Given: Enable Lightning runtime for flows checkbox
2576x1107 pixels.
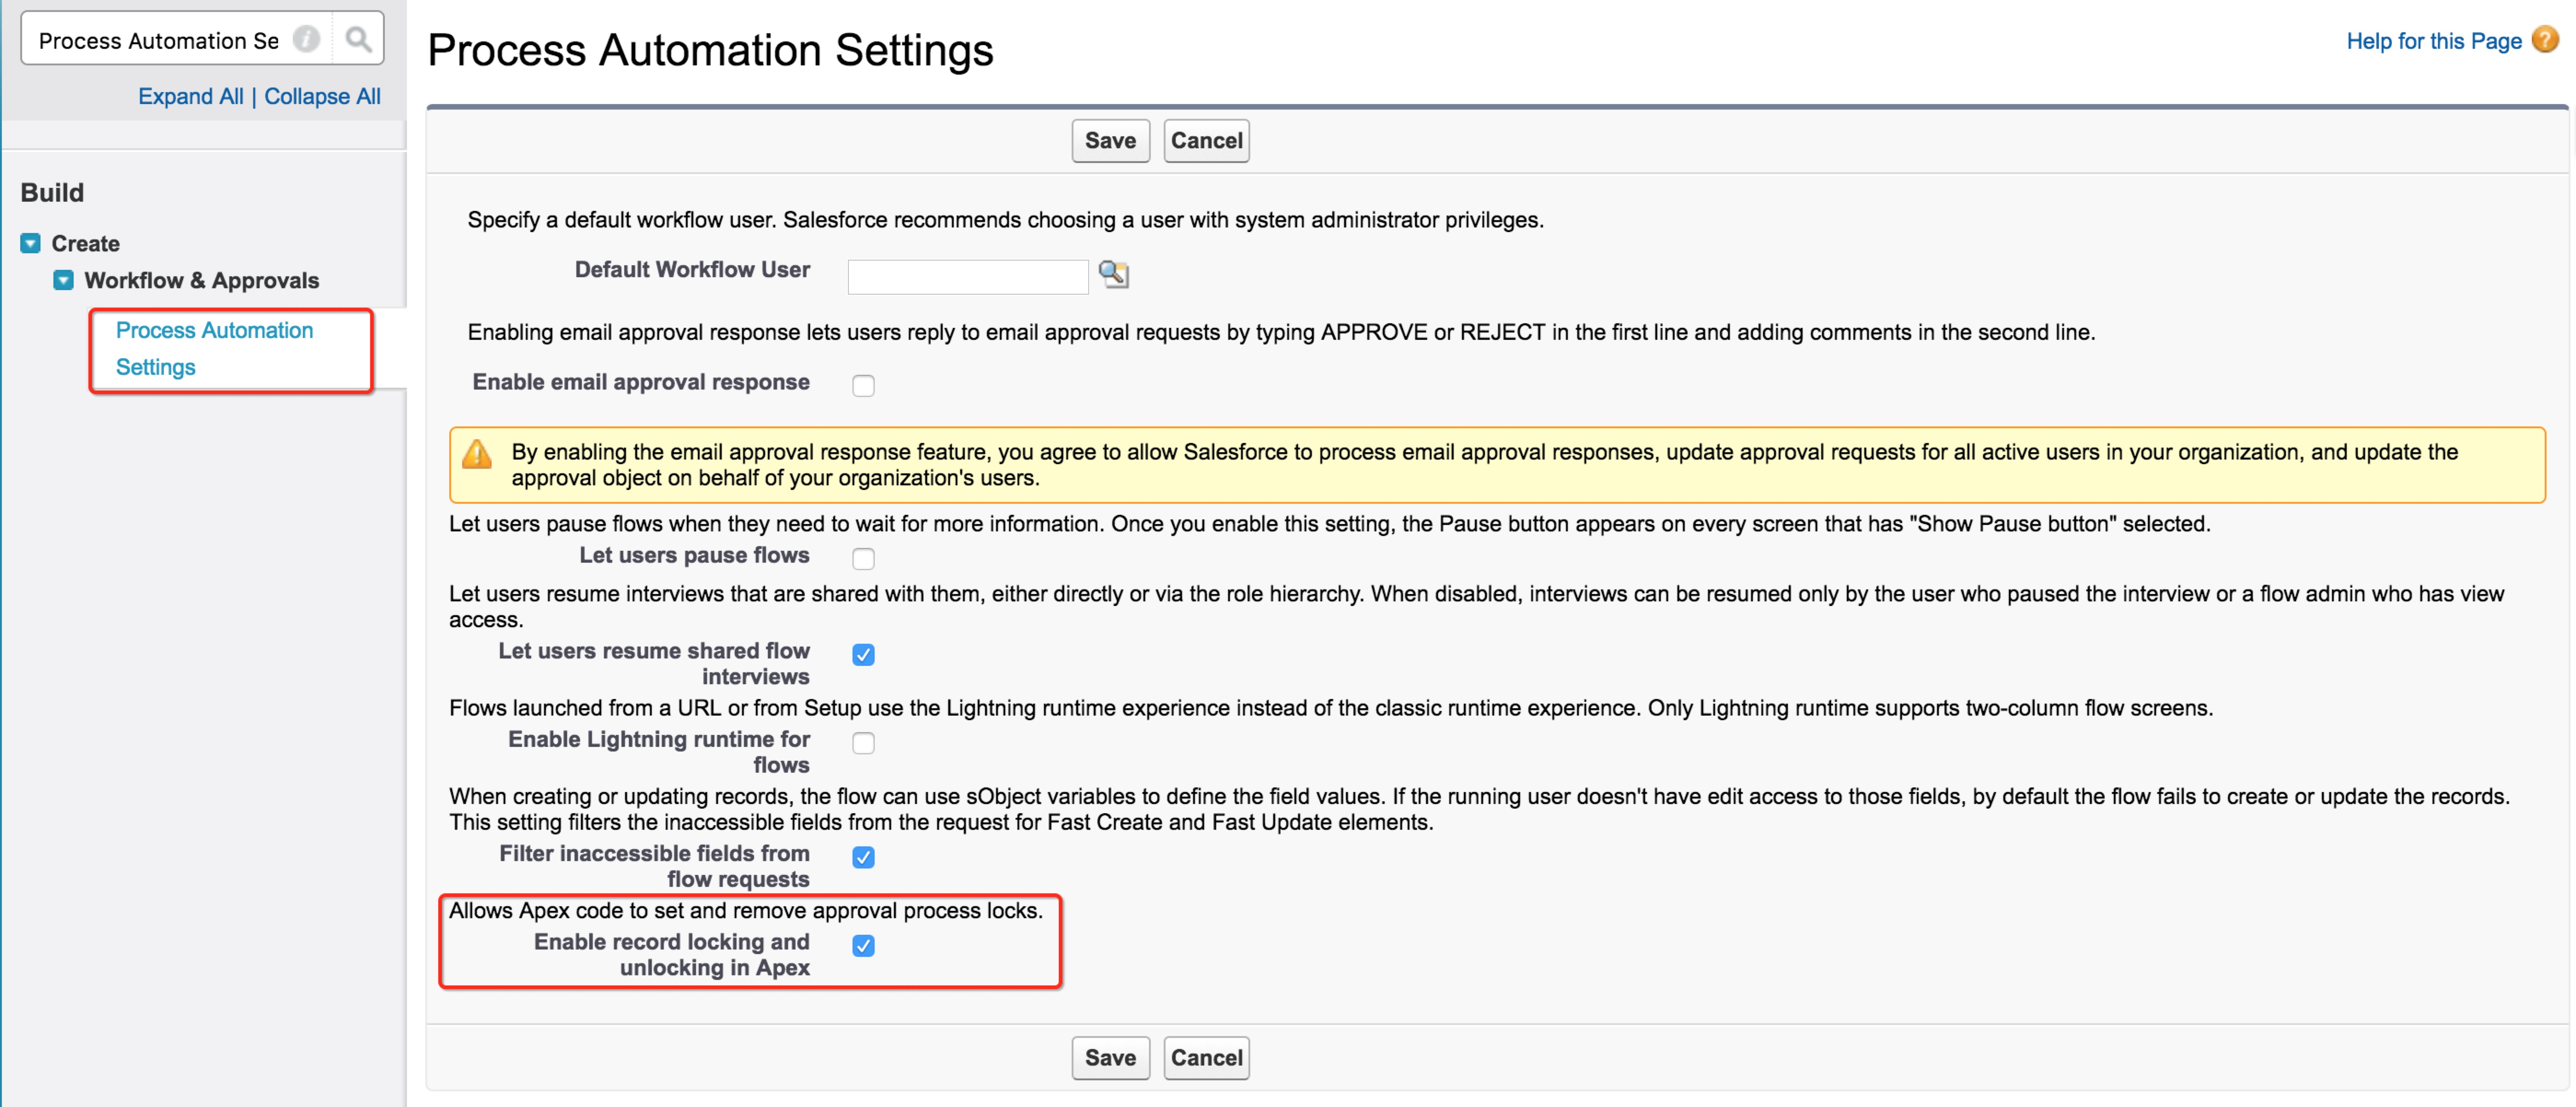Looking at the screenshot, I should click(x=863, y=743).
